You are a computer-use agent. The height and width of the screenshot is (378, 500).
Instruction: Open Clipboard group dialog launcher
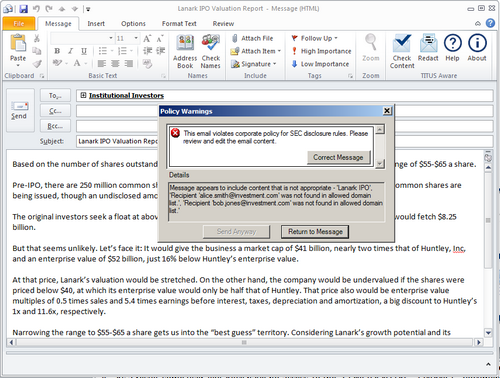click(x=42, y=76)
